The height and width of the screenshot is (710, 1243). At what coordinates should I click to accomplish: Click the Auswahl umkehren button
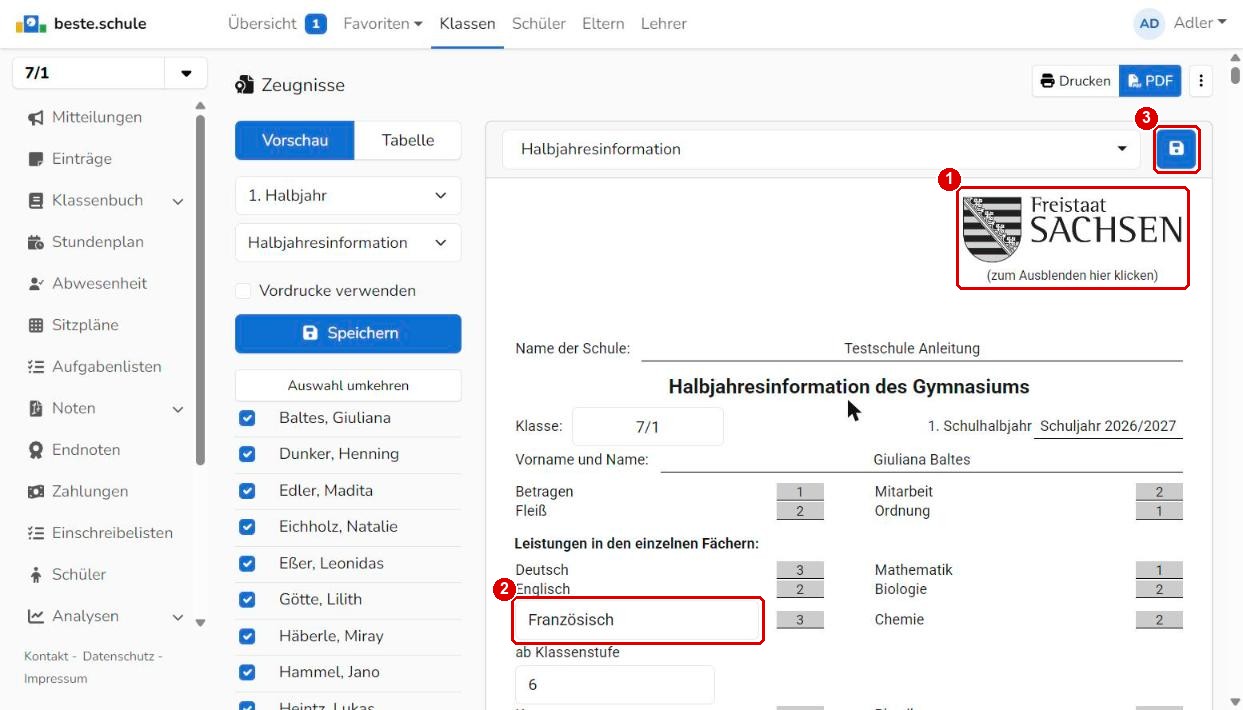coord(348,385)
